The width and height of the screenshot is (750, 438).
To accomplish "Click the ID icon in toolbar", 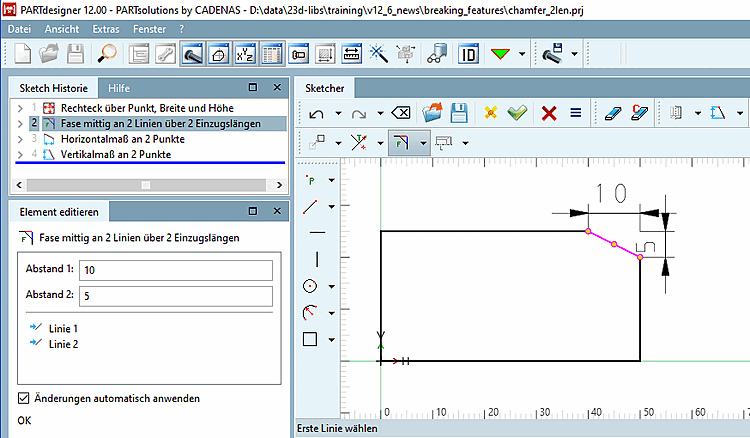I will pos(468,54).
